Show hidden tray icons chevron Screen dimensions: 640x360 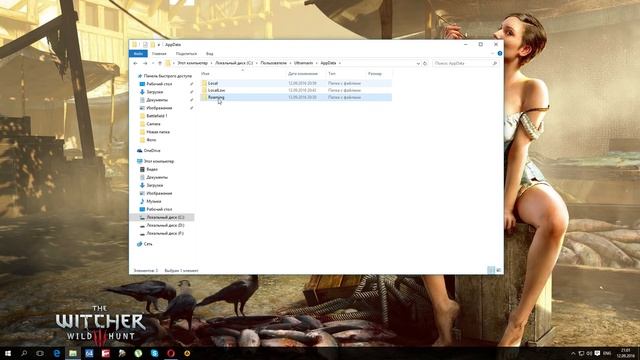pyautogui.click(x=573, y=353)
